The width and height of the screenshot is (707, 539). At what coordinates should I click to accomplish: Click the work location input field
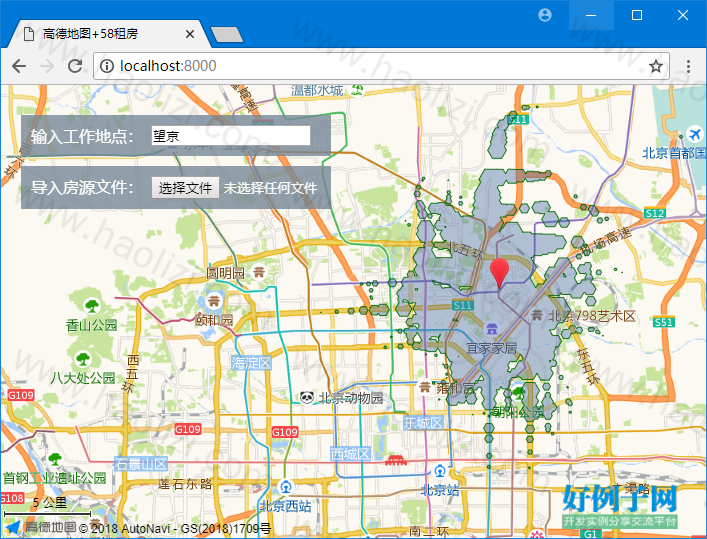pyautogui.click(x=230, y=136)
